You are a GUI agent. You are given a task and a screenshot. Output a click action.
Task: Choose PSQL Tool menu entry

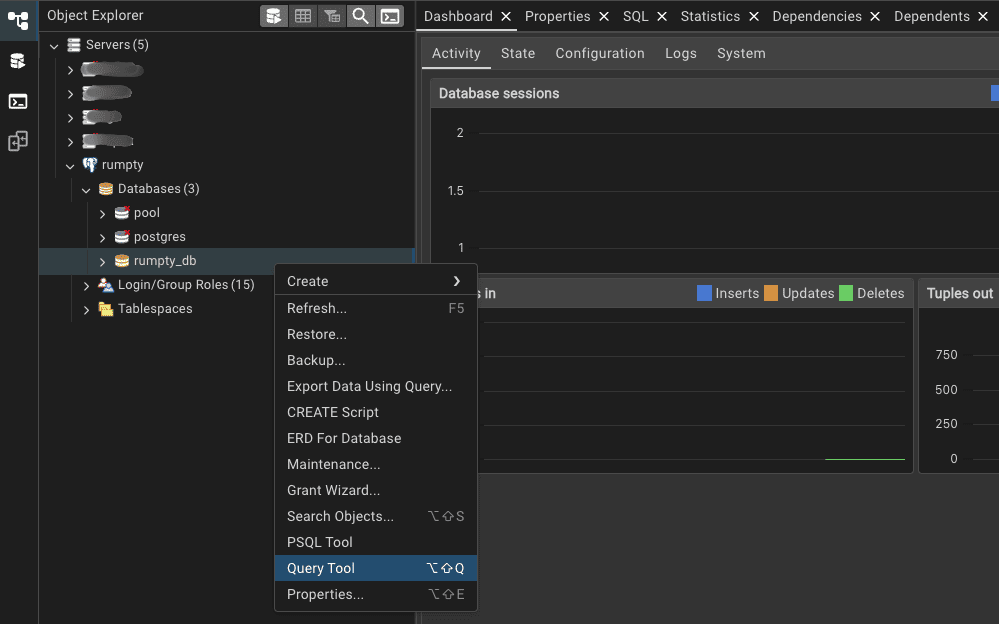pyautogui.click(x=375, y=542)
